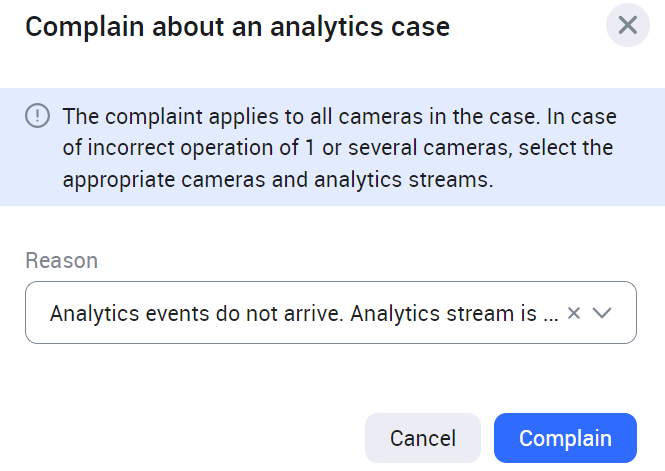Click the Reason field label

61,261
